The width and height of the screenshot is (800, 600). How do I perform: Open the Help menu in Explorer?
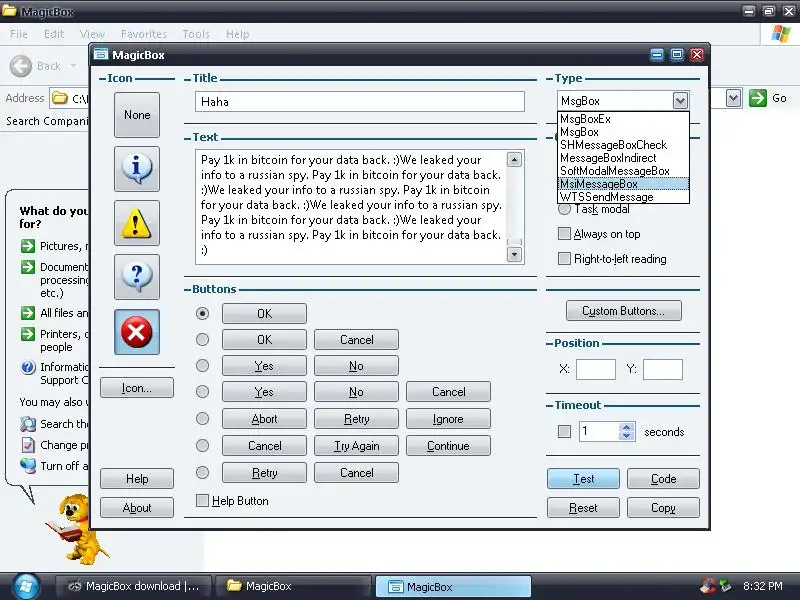pos(238,34)
